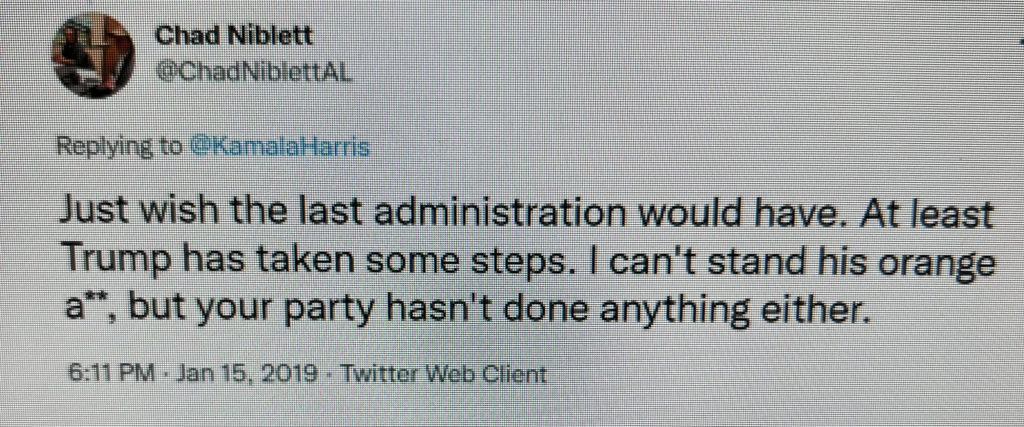Image resolution: width=1024 pixels, height=427 pixels.
Task: Open the @ChadNiblettAL handle link
Action: click(x=256, y=73)
